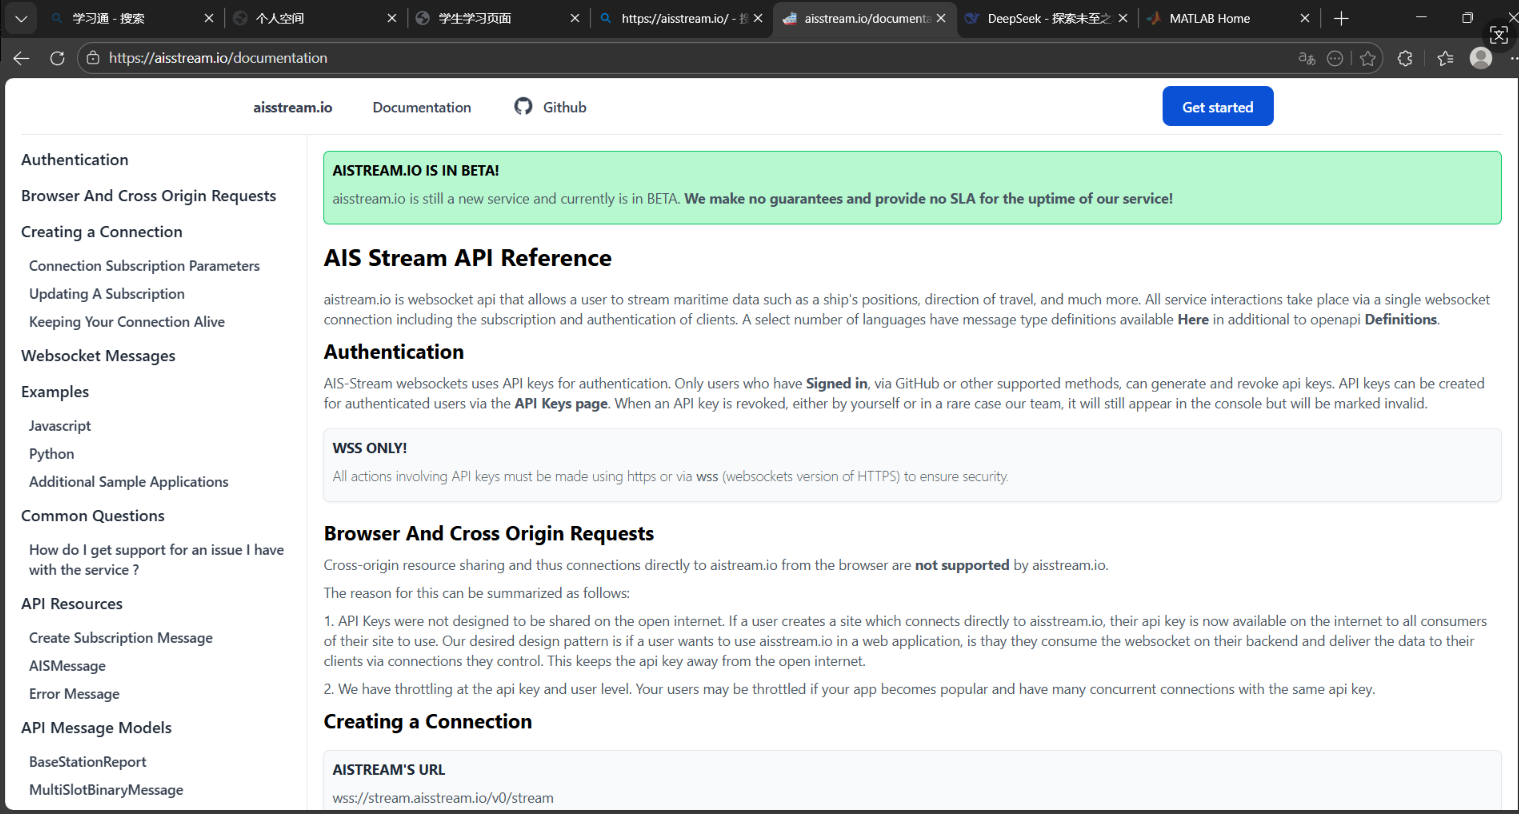Image resolution: width=1519 pixels, height=814 pixels.
Task: Click the Github octocat icon
Action: [523, 106]
